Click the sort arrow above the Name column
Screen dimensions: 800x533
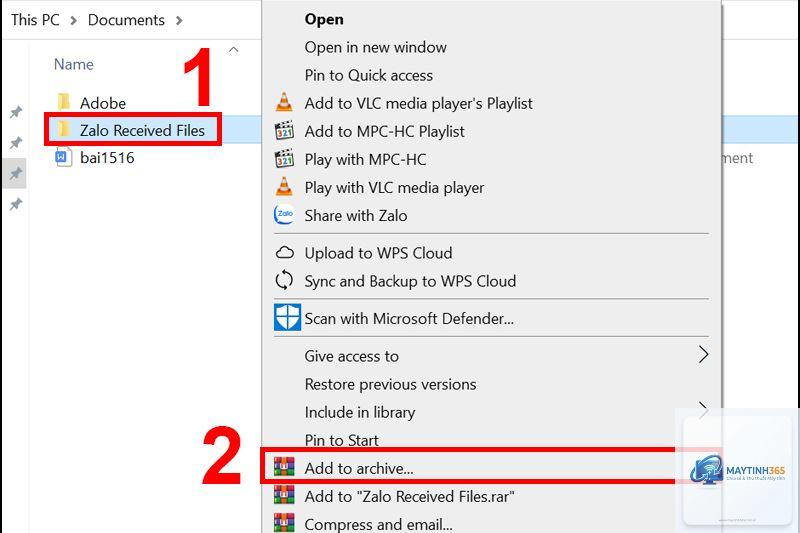point(234,49)
